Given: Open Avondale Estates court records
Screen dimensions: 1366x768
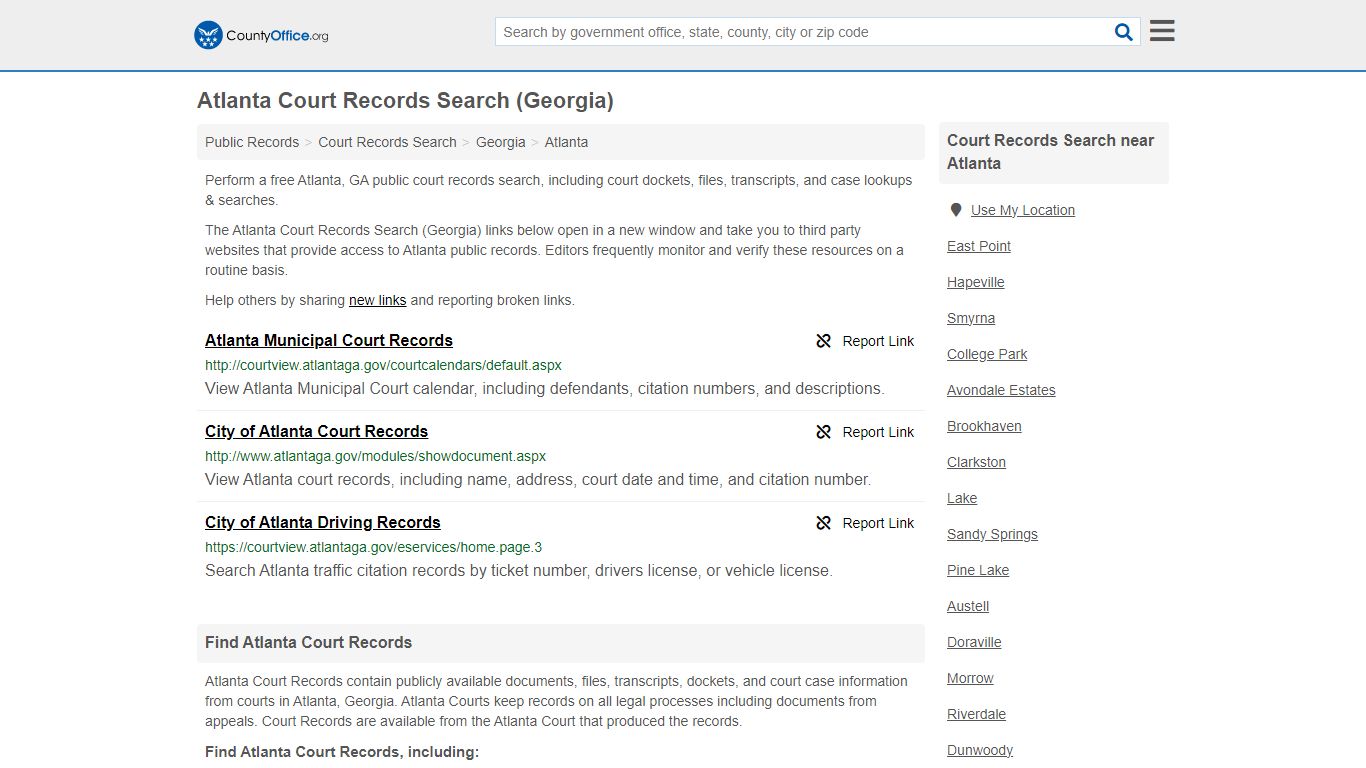Looking at the screenshot, I should 1001,390.
